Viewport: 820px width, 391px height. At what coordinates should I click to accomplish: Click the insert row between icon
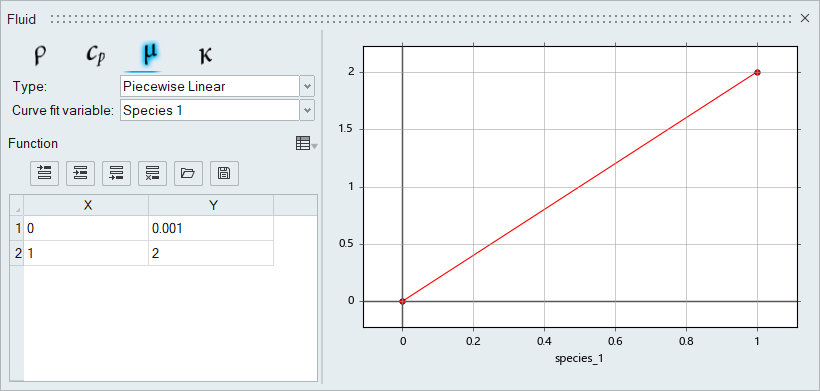[x=81, y=173]
